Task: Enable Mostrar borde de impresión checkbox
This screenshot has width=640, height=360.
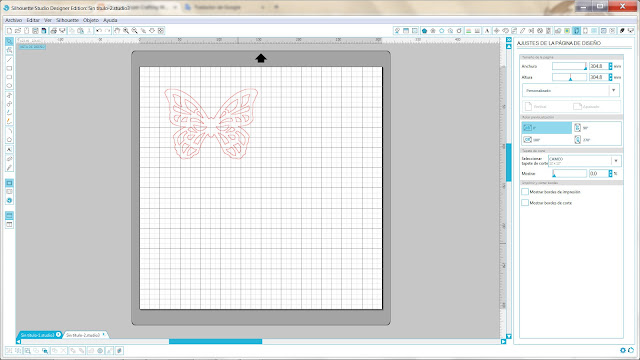Action: [x=525, y=191]
